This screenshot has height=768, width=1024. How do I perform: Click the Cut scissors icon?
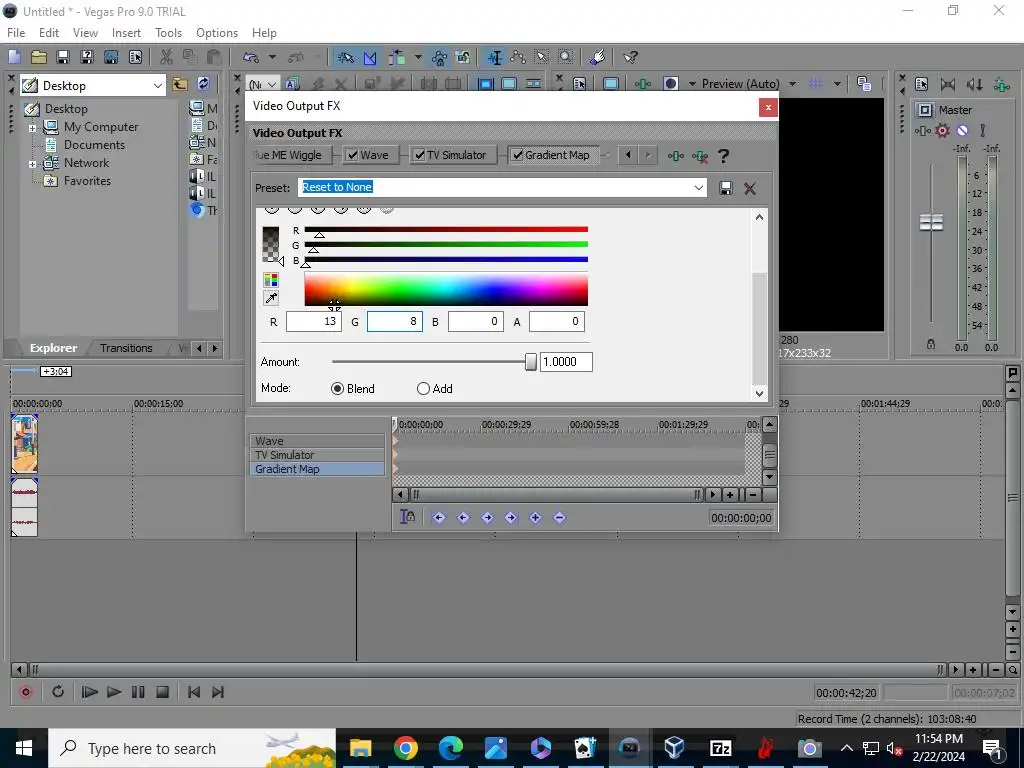coord(166,57)
